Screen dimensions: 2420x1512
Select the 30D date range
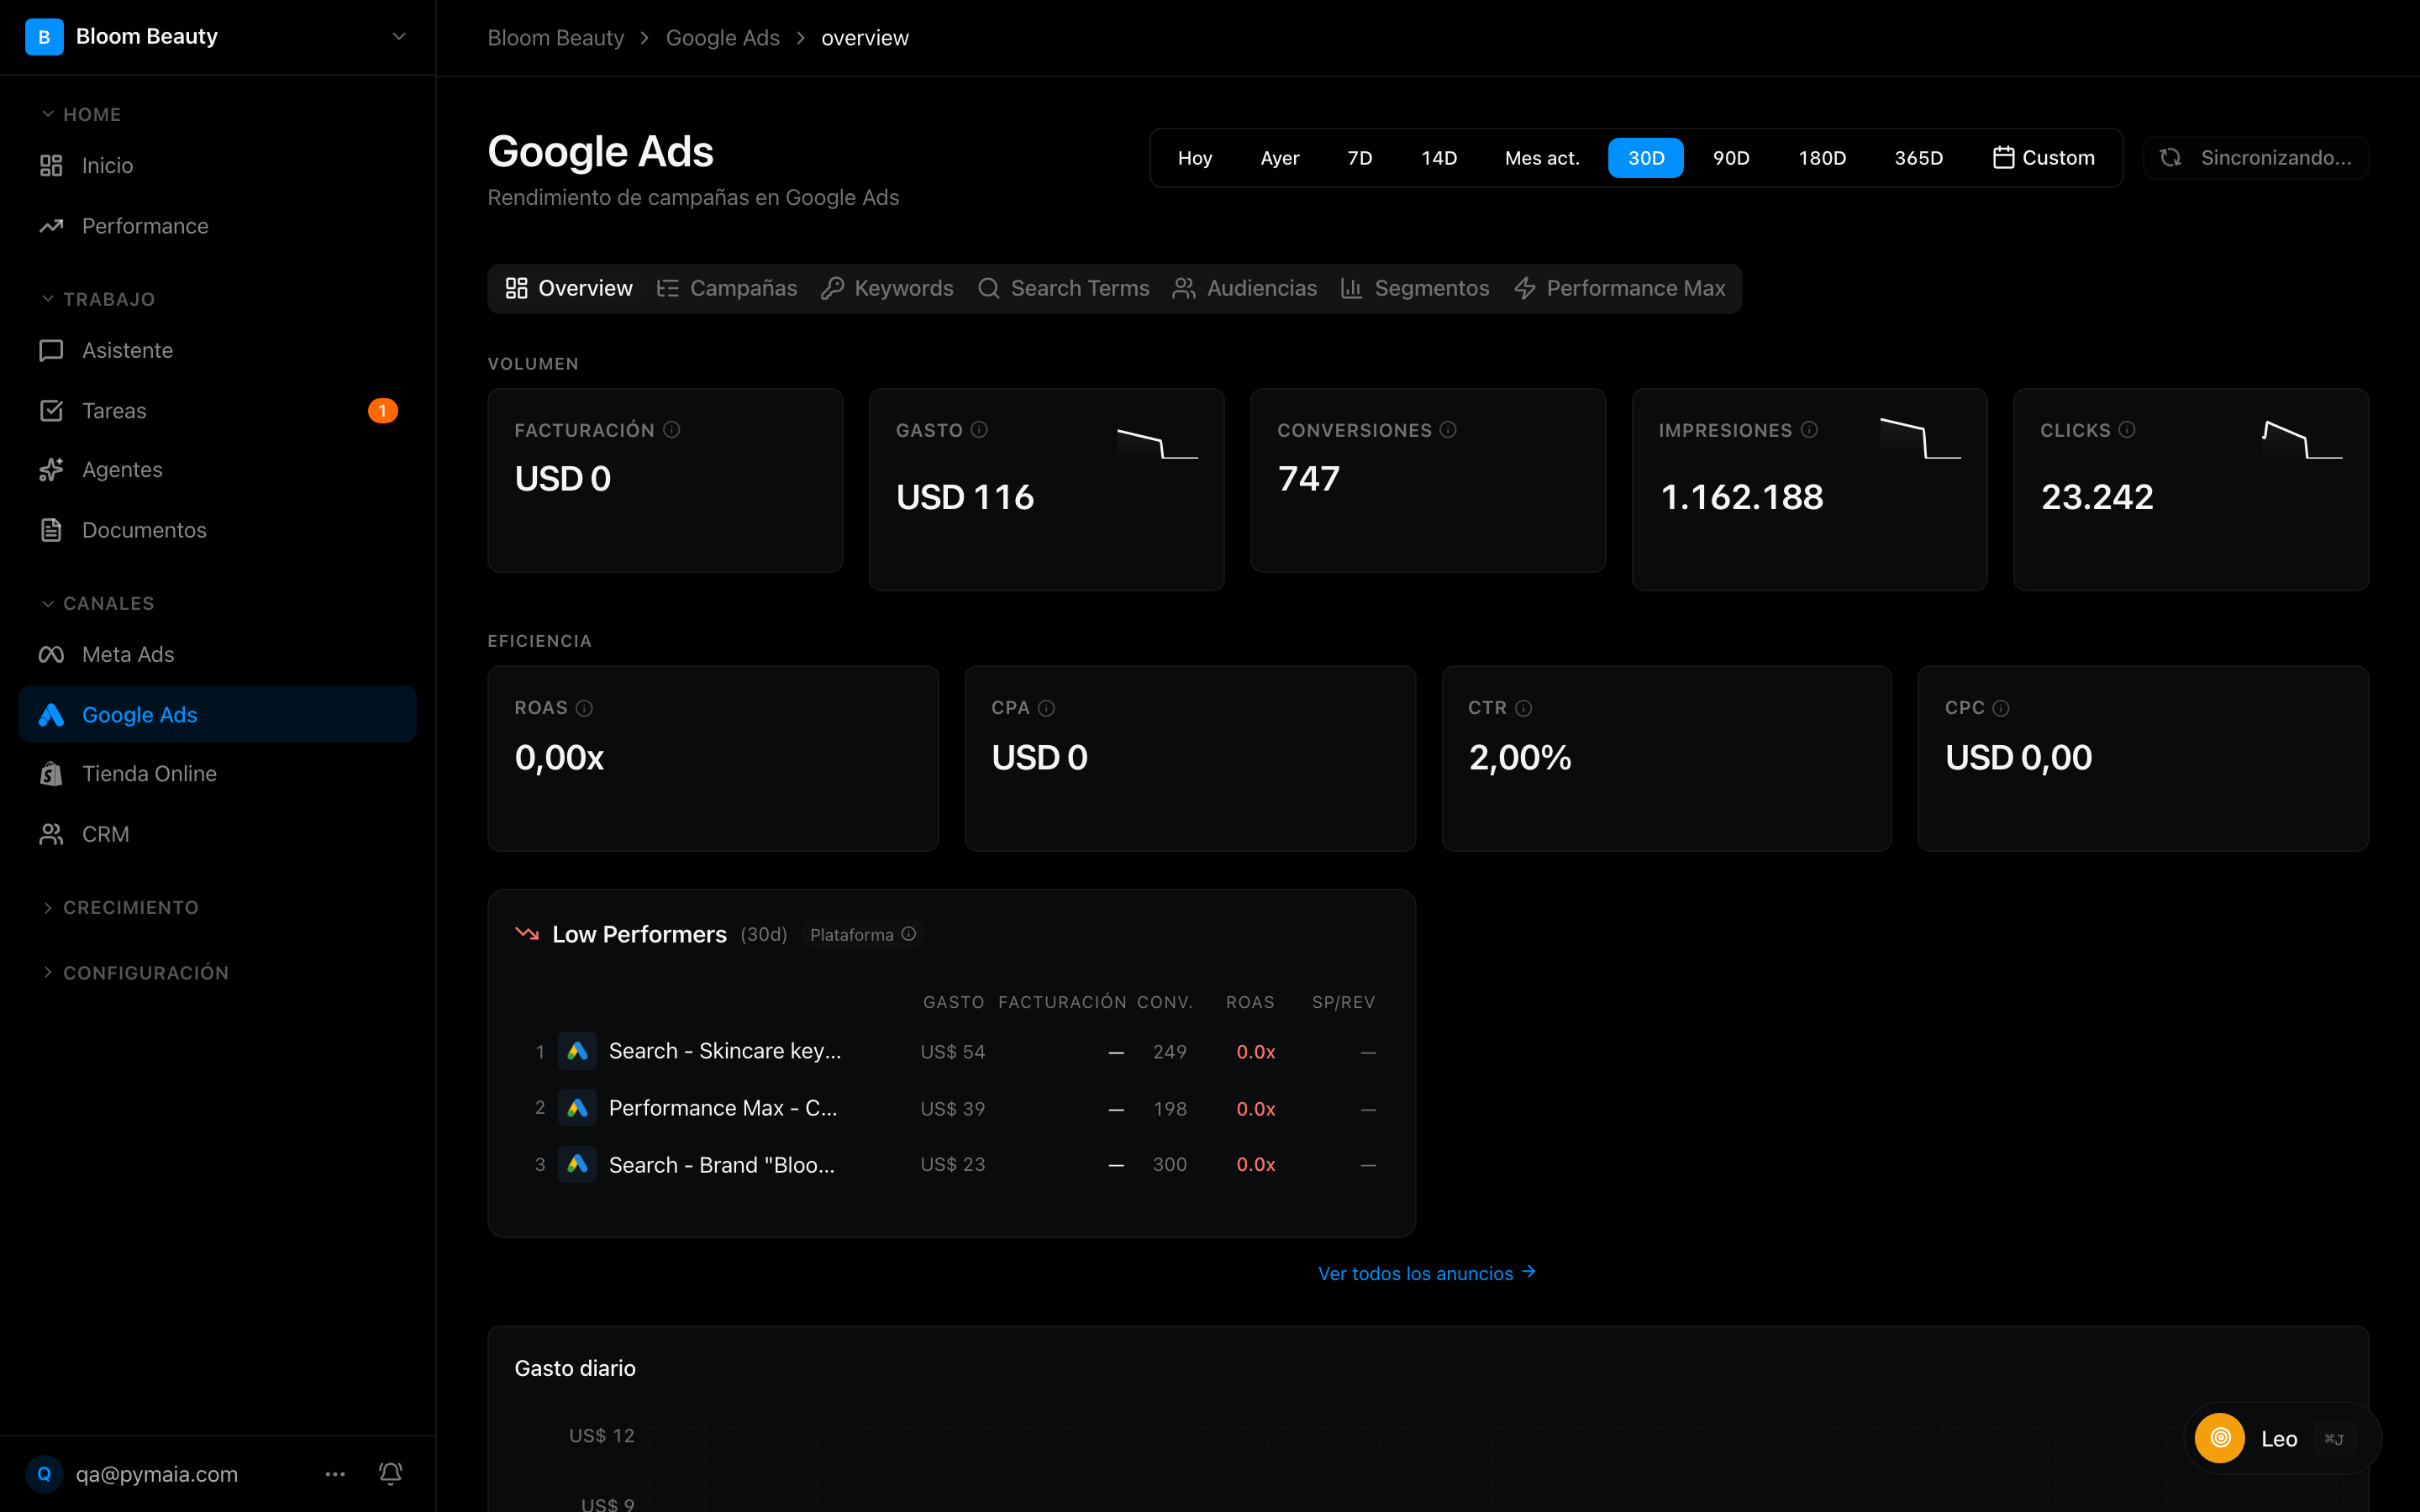[1646, 158]
